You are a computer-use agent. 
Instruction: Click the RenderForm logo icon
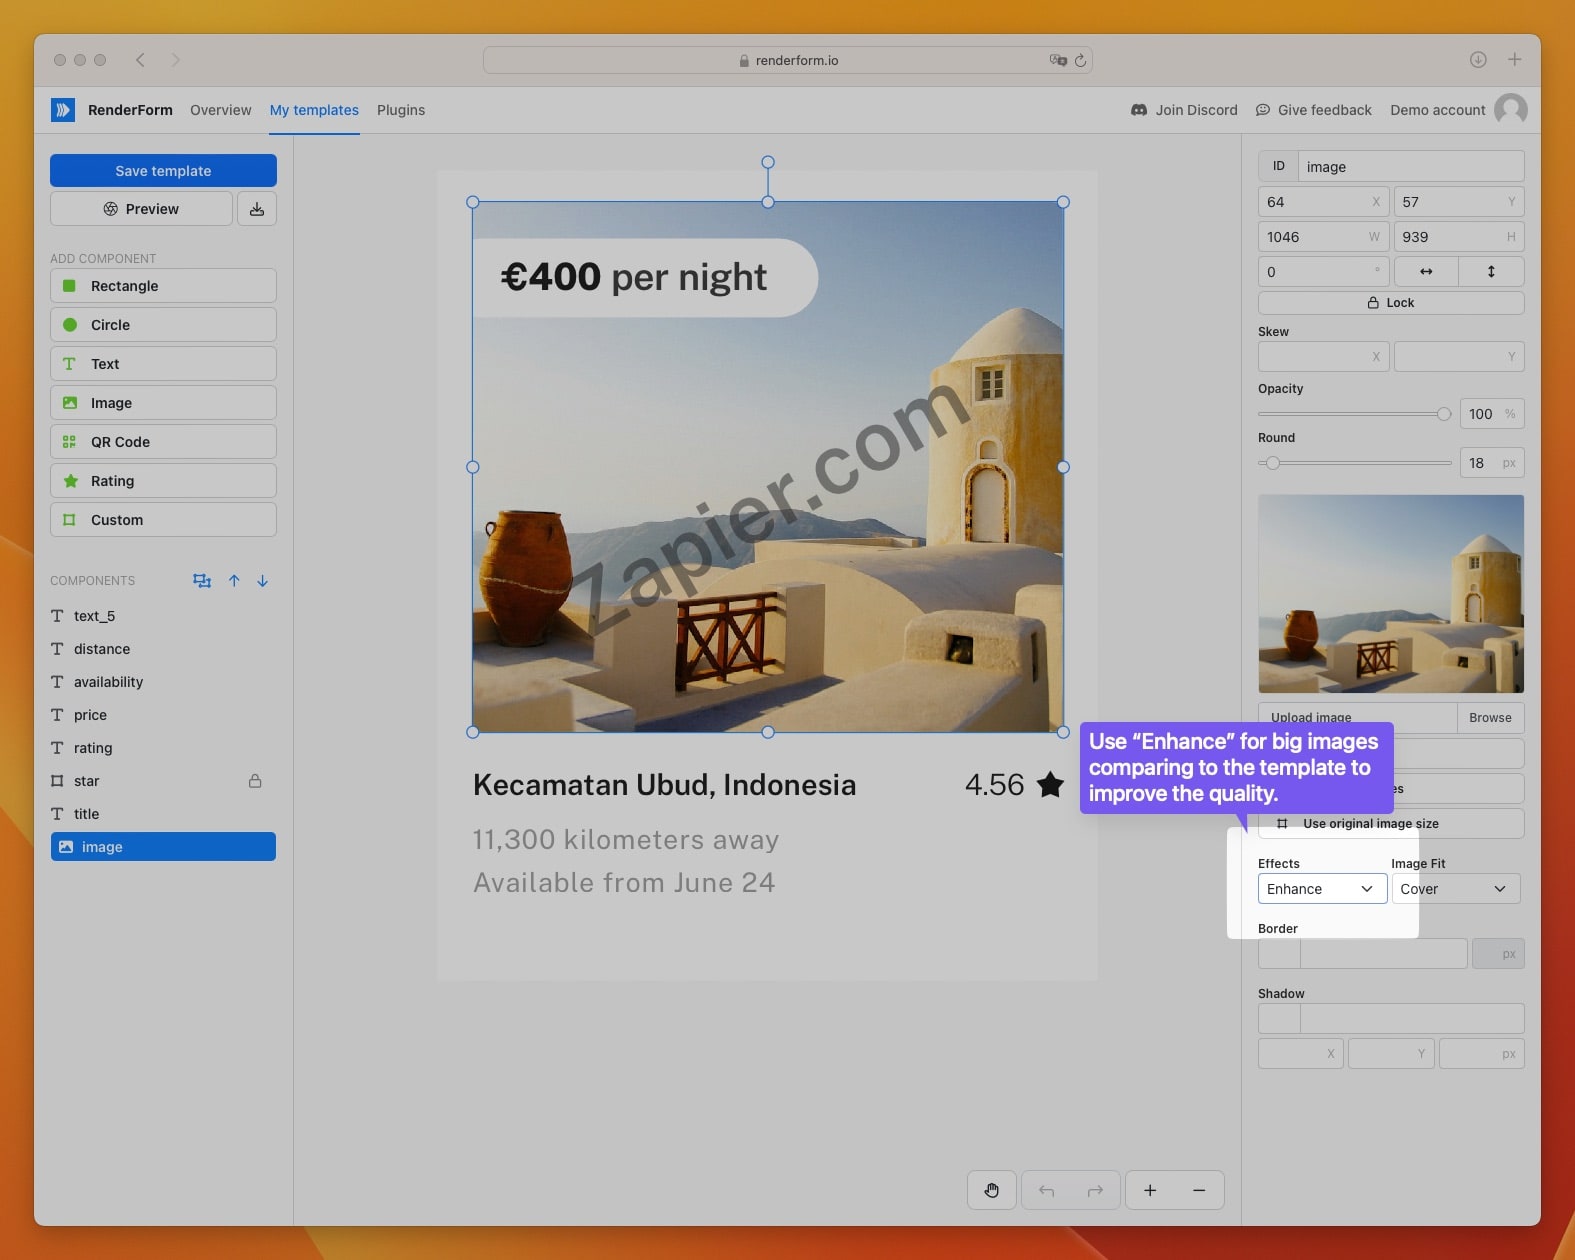[x=63, y=110]
